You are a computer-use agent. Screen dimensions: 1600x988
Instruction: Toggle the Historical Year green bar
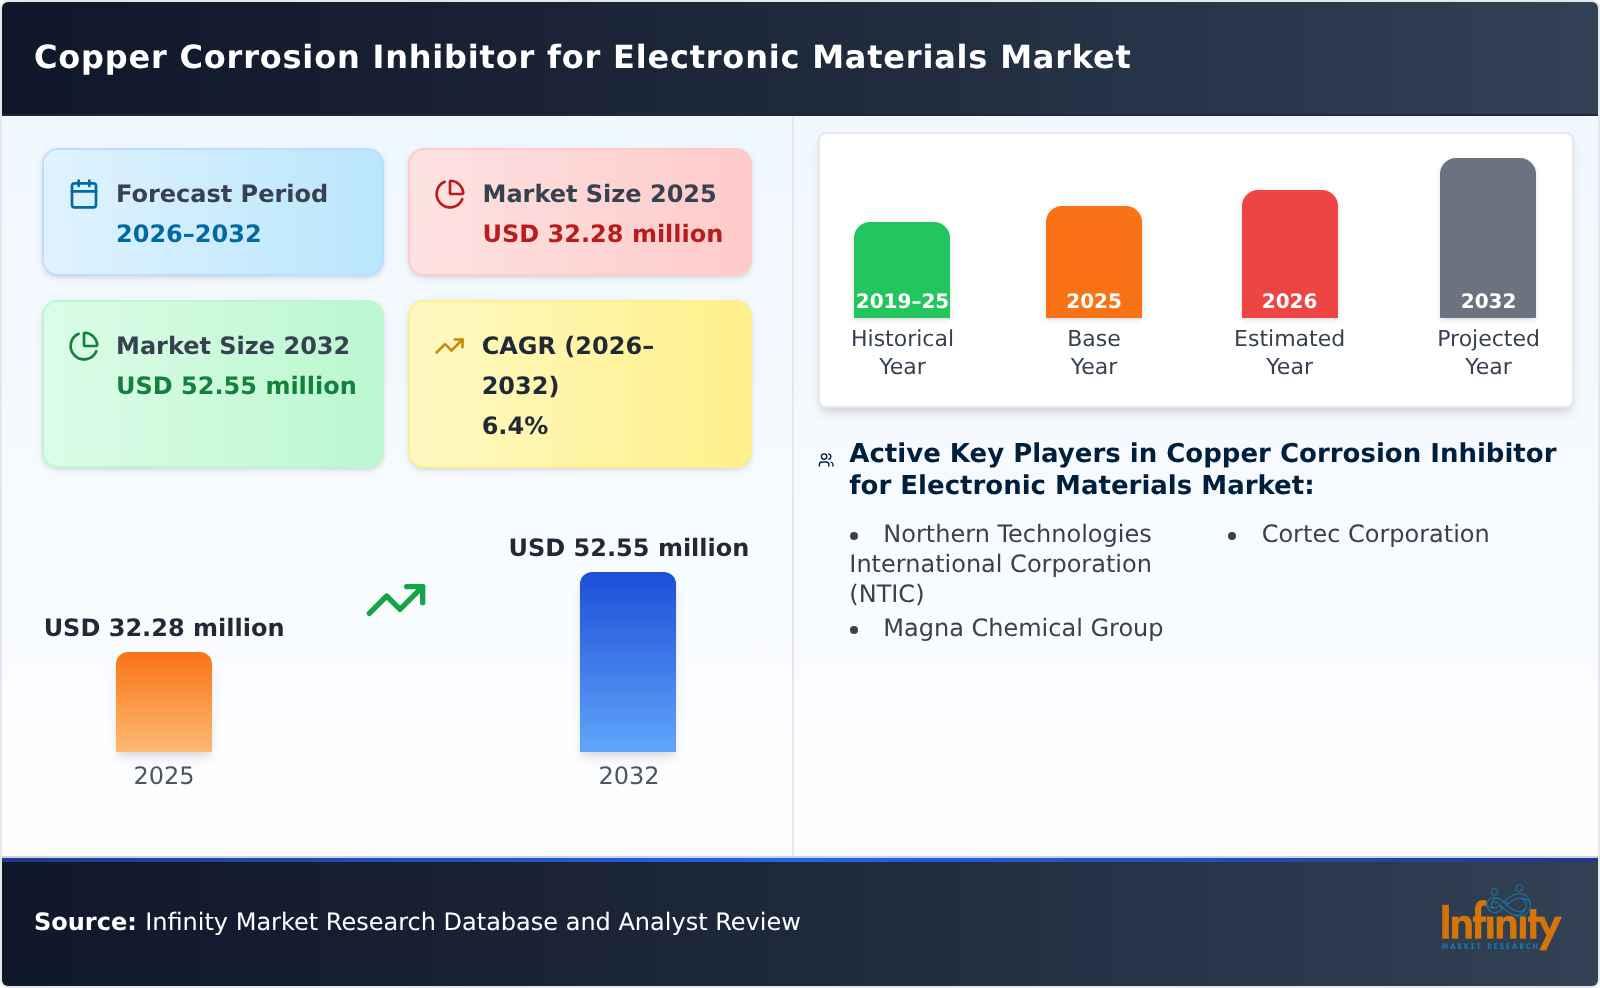click(901, 270)
